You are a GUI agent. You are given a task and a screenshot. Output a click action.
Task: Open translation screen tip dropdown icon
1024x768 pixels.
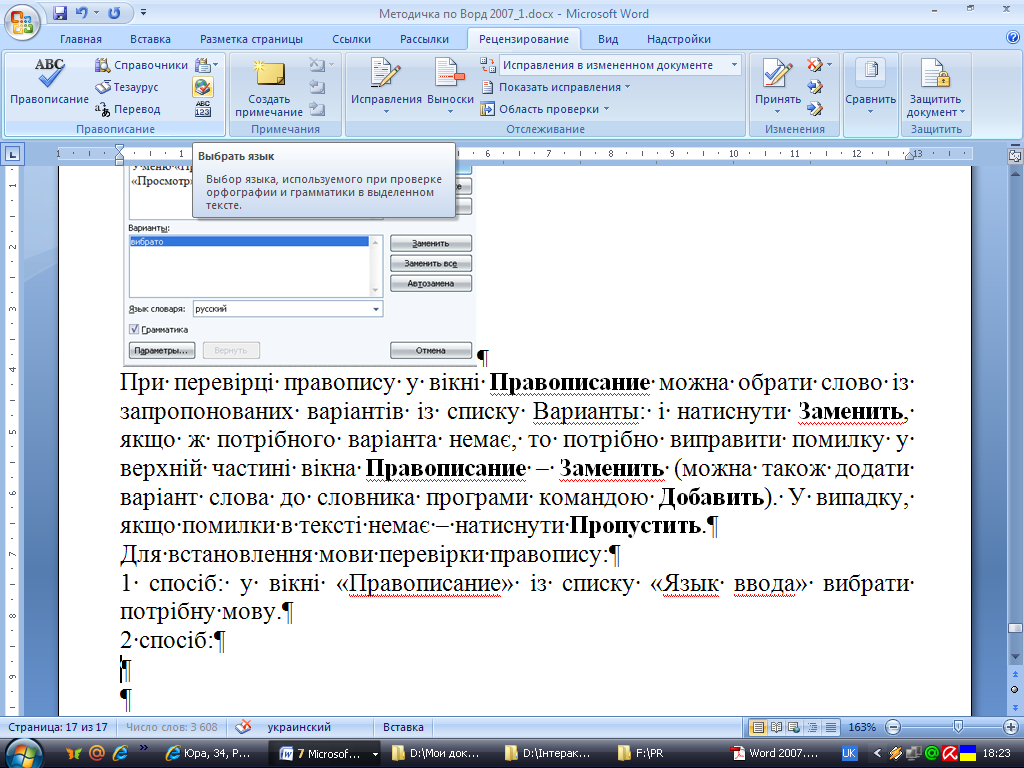pos(206,65)
